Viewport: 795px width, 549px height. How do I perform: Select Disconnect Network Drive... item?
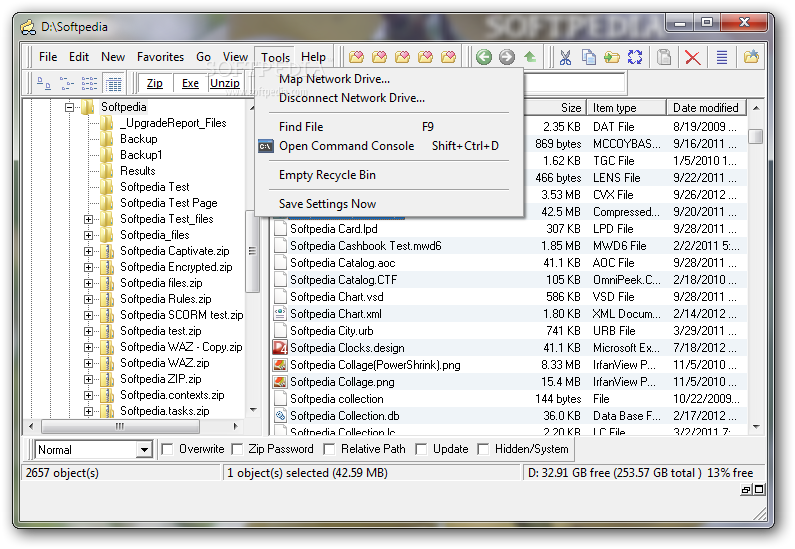389,98
